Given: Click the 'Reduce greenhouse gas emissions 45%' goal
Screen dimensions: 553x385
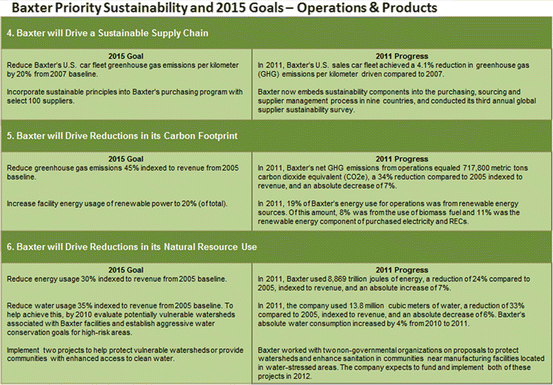Looking at the screenshot, I should click(x=123, y=172).
